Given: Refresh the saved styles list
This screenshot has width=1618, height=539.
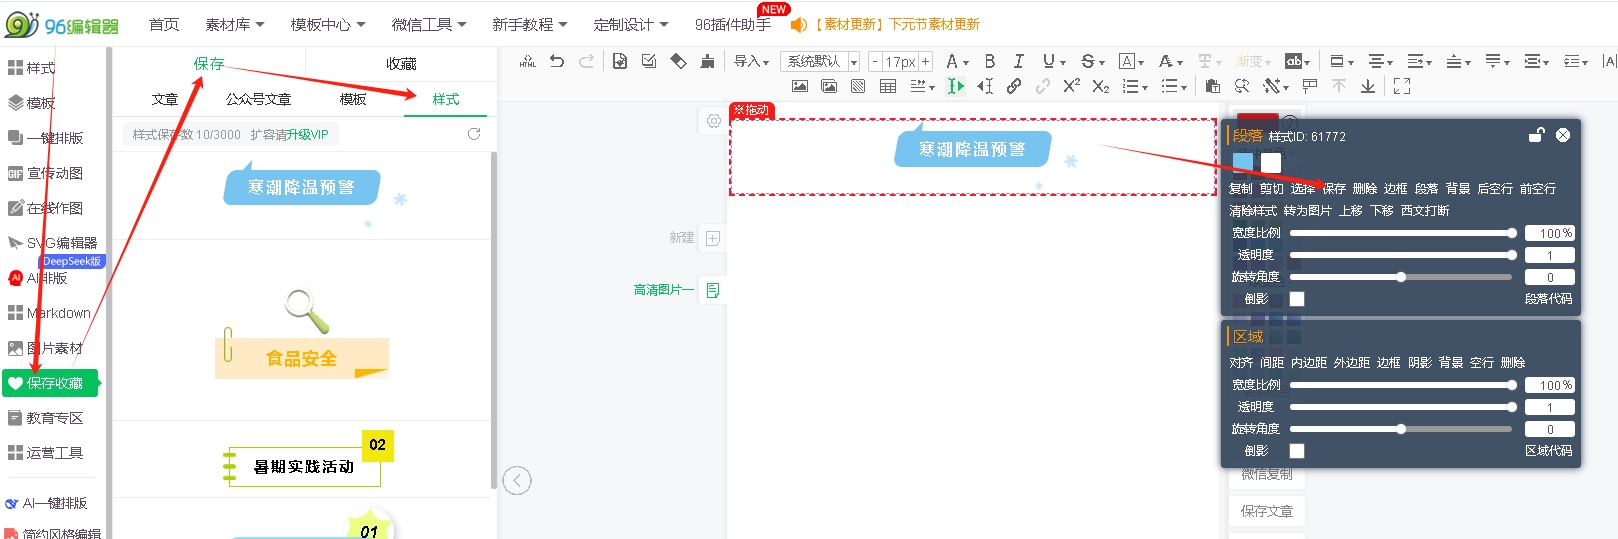Looking at the screenshot, I should point(474,134).
